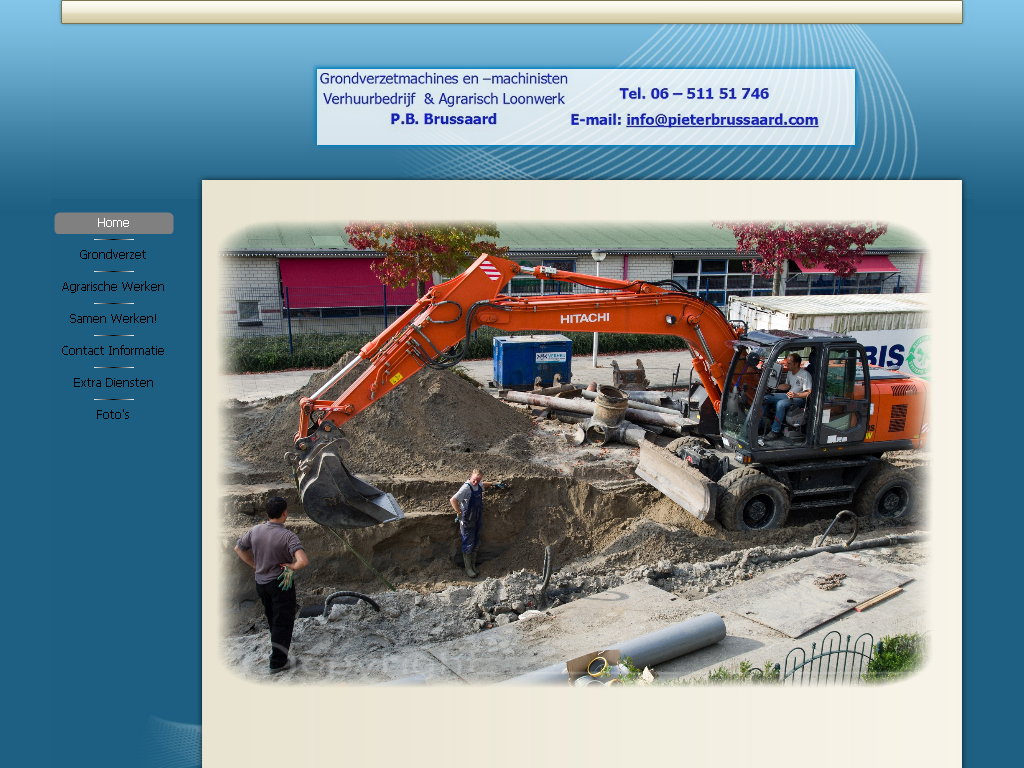Open the Contact Informatie page
Viewport: 1024px width, 768px height.
[113, 351]
